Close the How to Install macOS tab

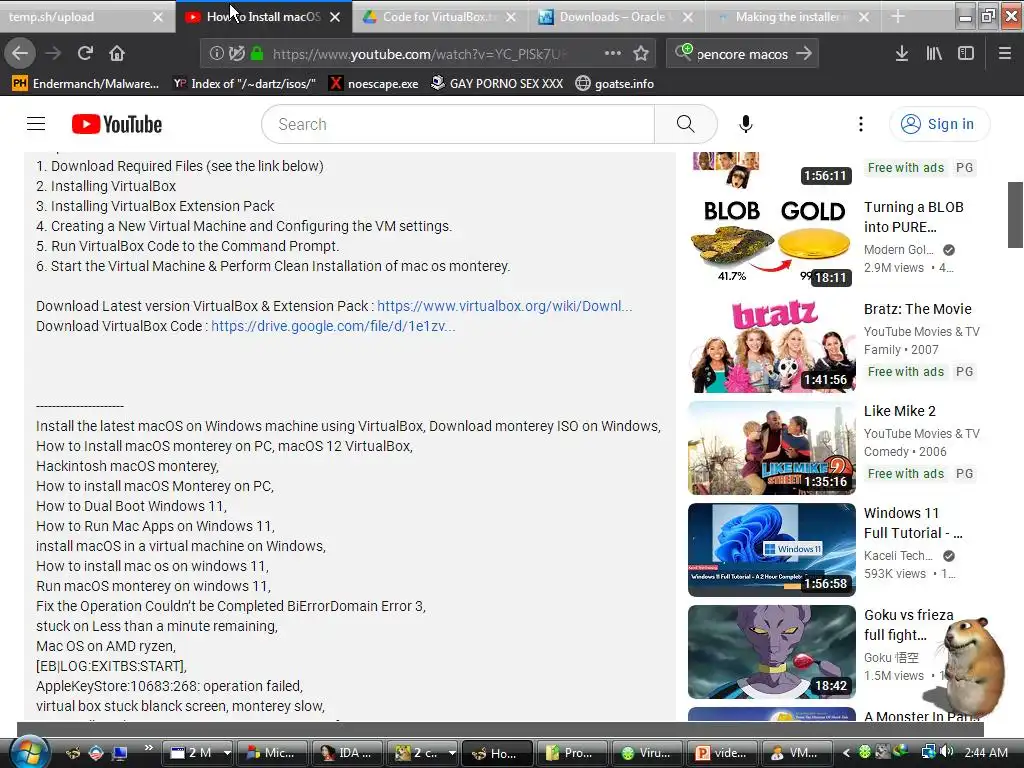(335, 17)
